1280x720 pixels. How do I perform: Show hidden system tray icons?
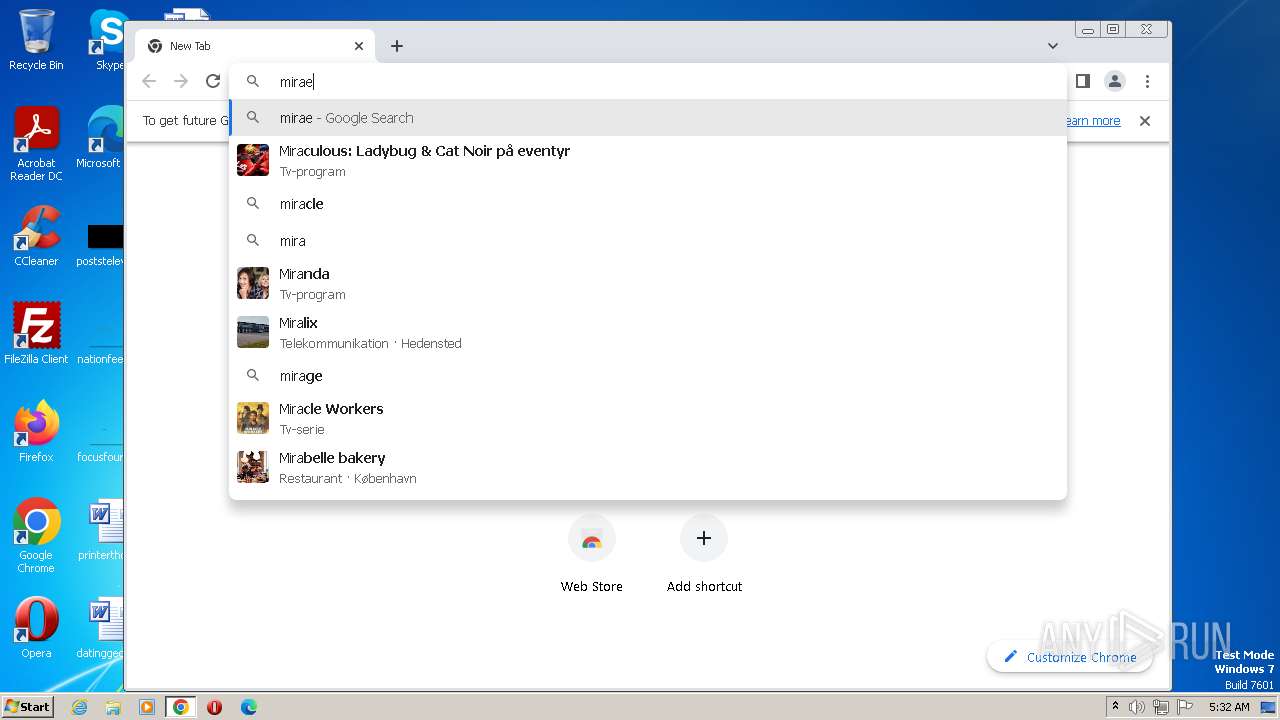1116,707
